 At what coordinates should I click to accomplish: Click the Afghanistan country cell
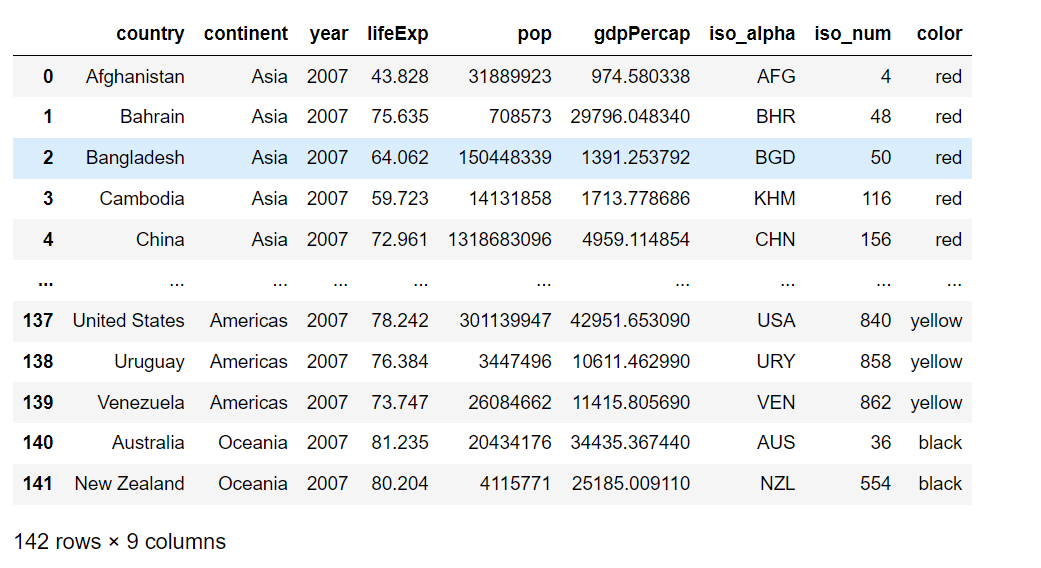point(135,76)
